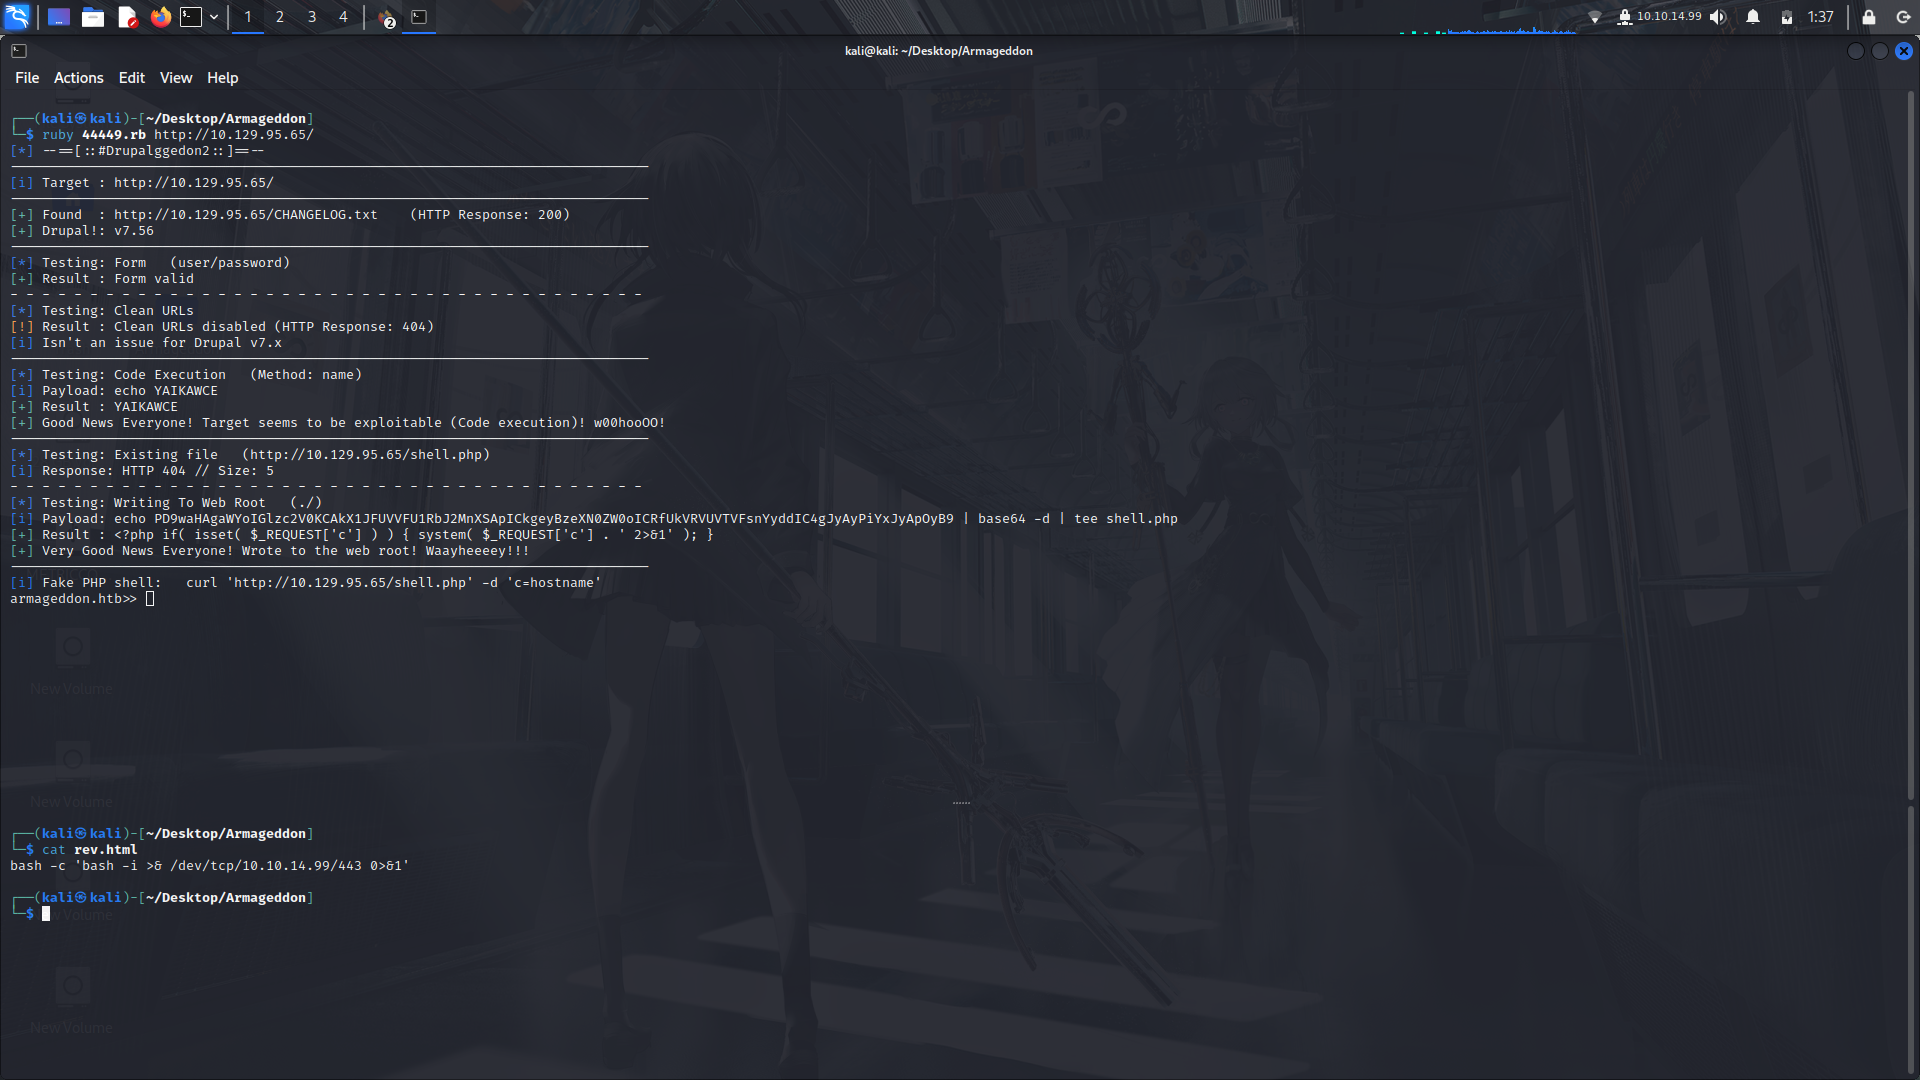Launch the Firefox browser from the panel
This screenshot has width=1920, height=1080.
click(x=160, y=17)
